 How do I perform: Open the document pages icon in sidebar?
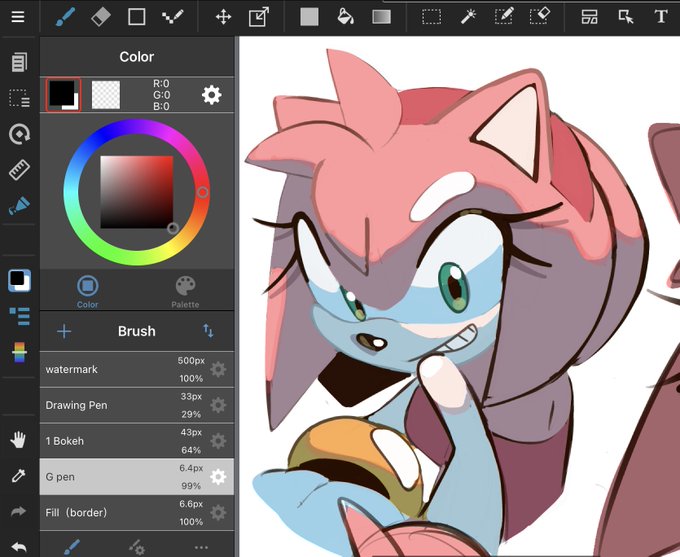click(x=19, y=62)
